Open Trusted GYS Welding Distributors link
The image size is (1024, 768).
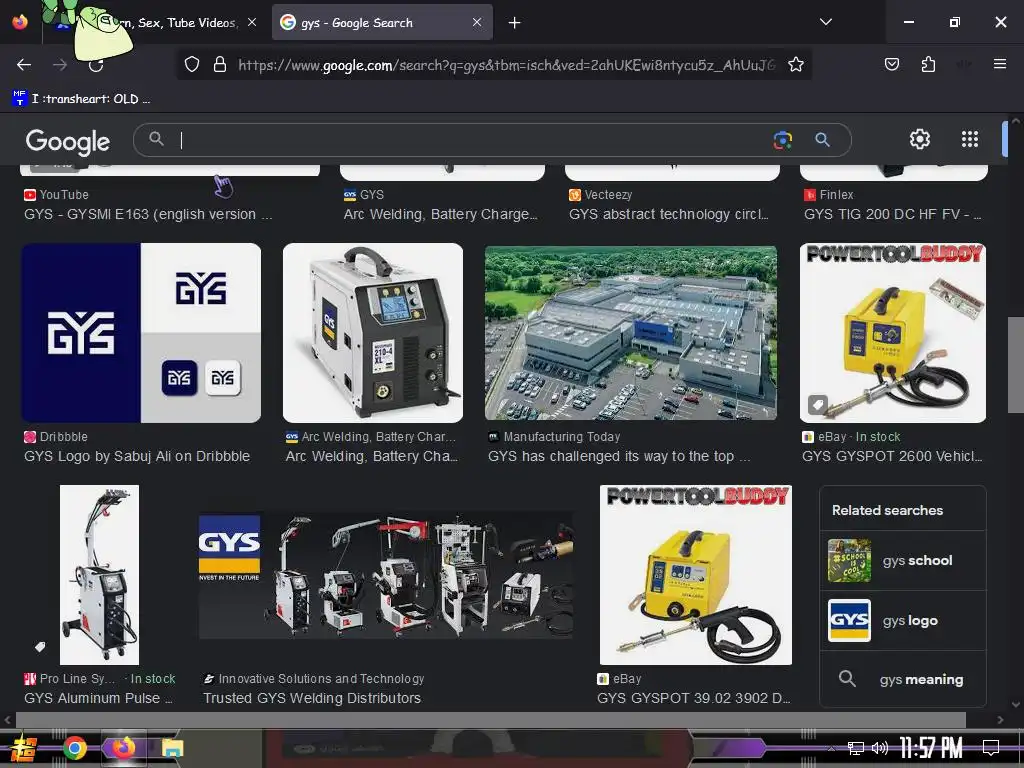[x=312, y=698]
